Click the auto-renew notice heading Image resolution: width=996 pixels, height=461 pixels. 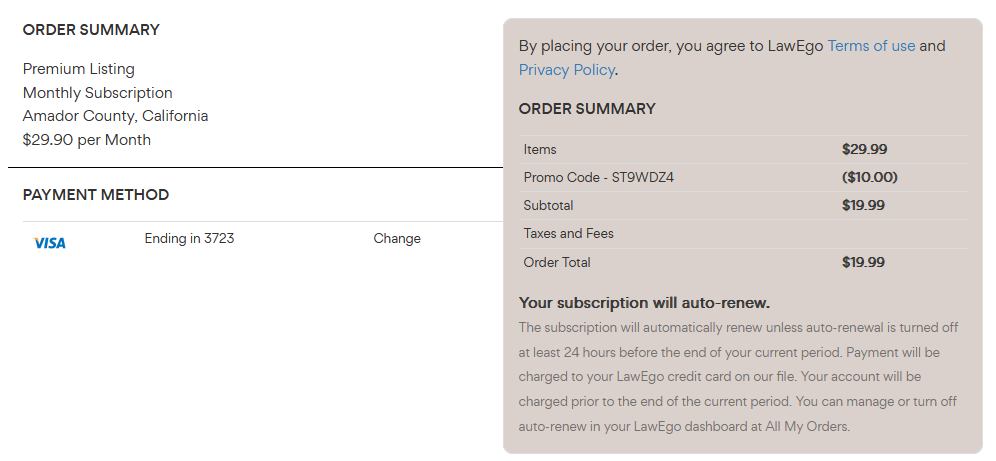coord(643,303)
